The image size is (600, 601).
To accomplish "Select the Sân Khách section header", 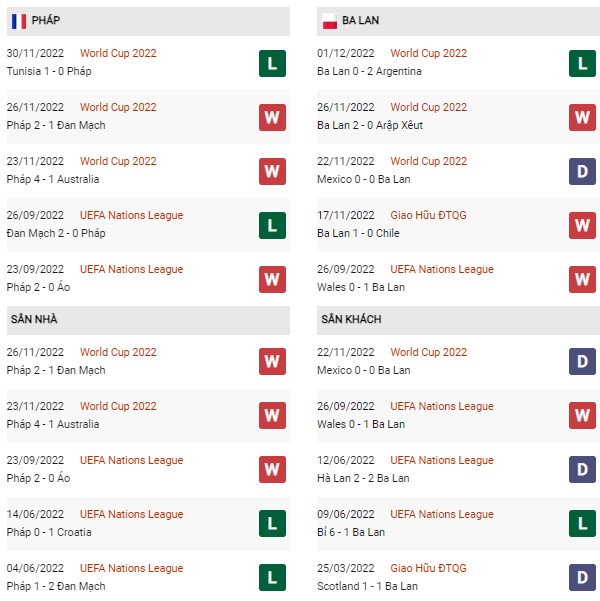I will pos(459,320).
